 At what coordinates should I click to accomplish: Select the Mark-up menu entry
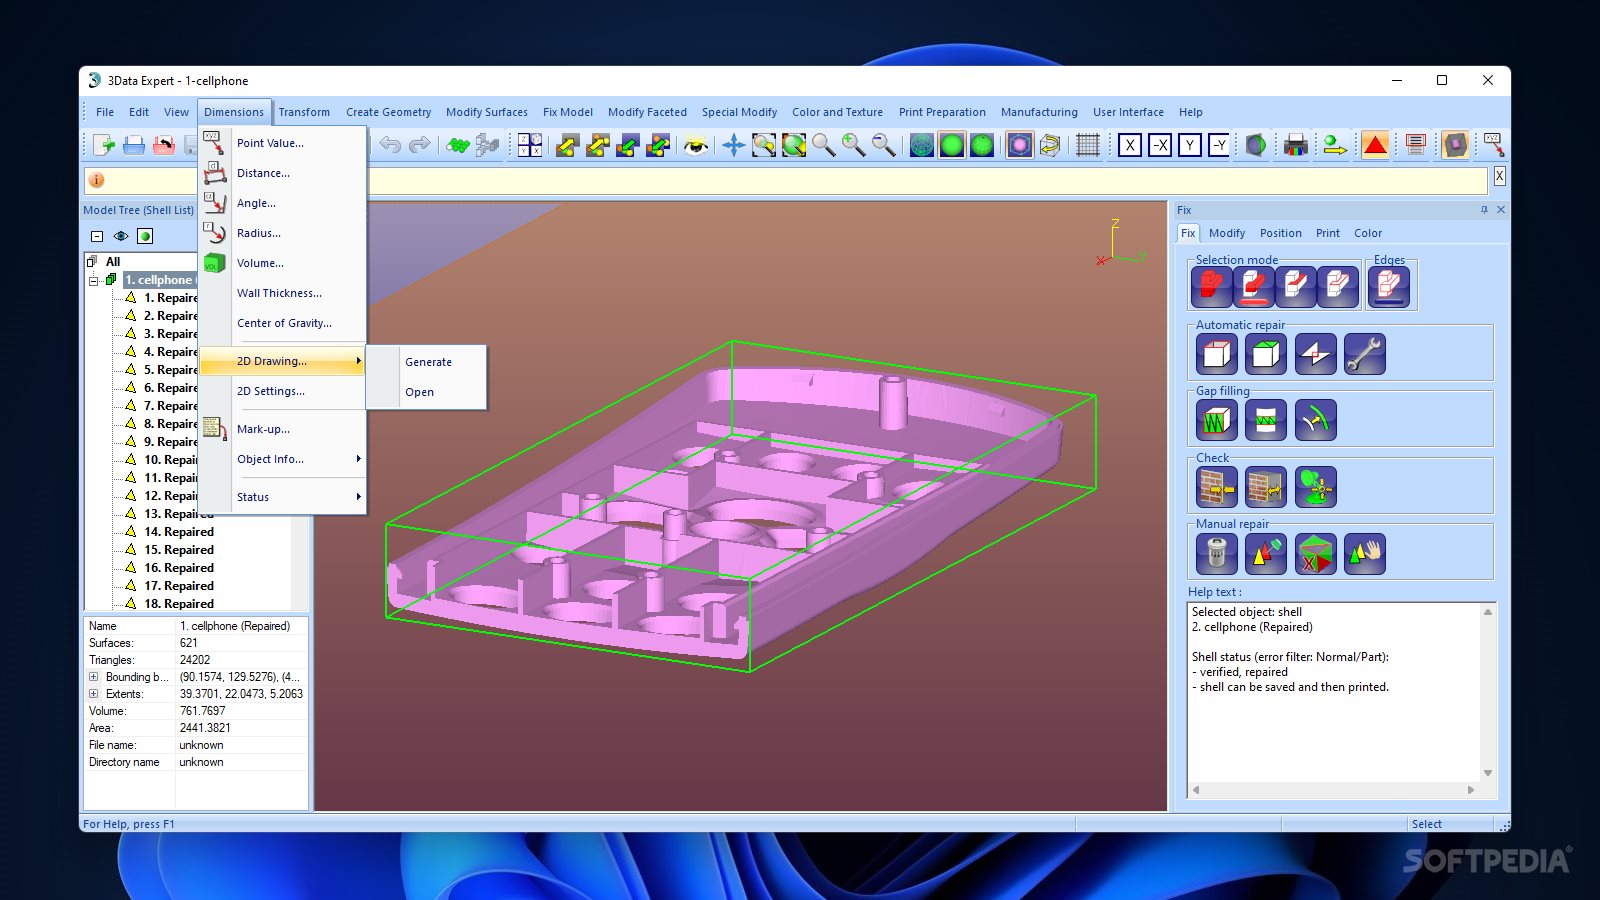[x=283, y=429]
